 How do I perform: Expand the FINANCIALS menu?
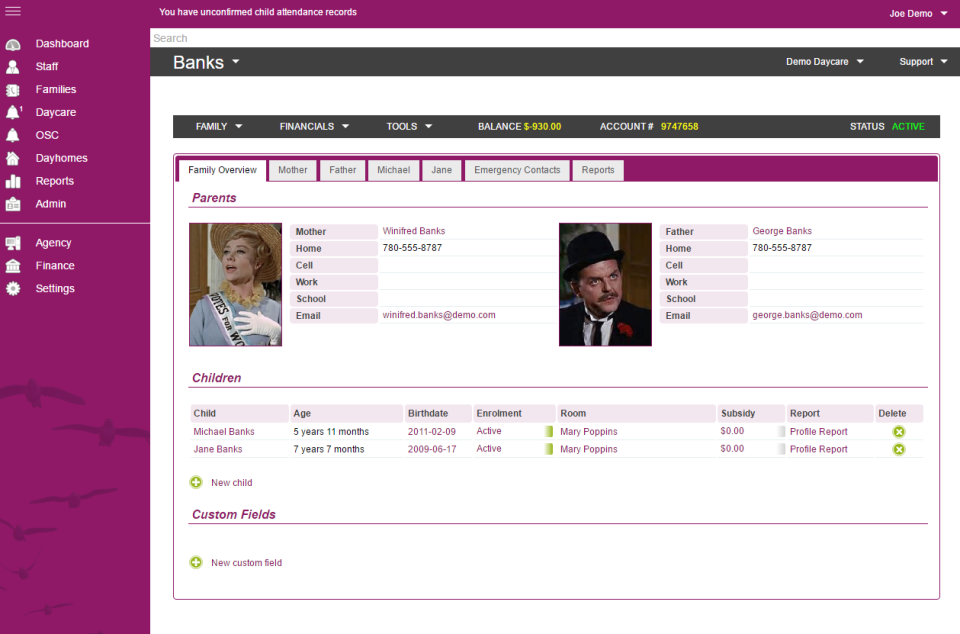tap(314, 127)
